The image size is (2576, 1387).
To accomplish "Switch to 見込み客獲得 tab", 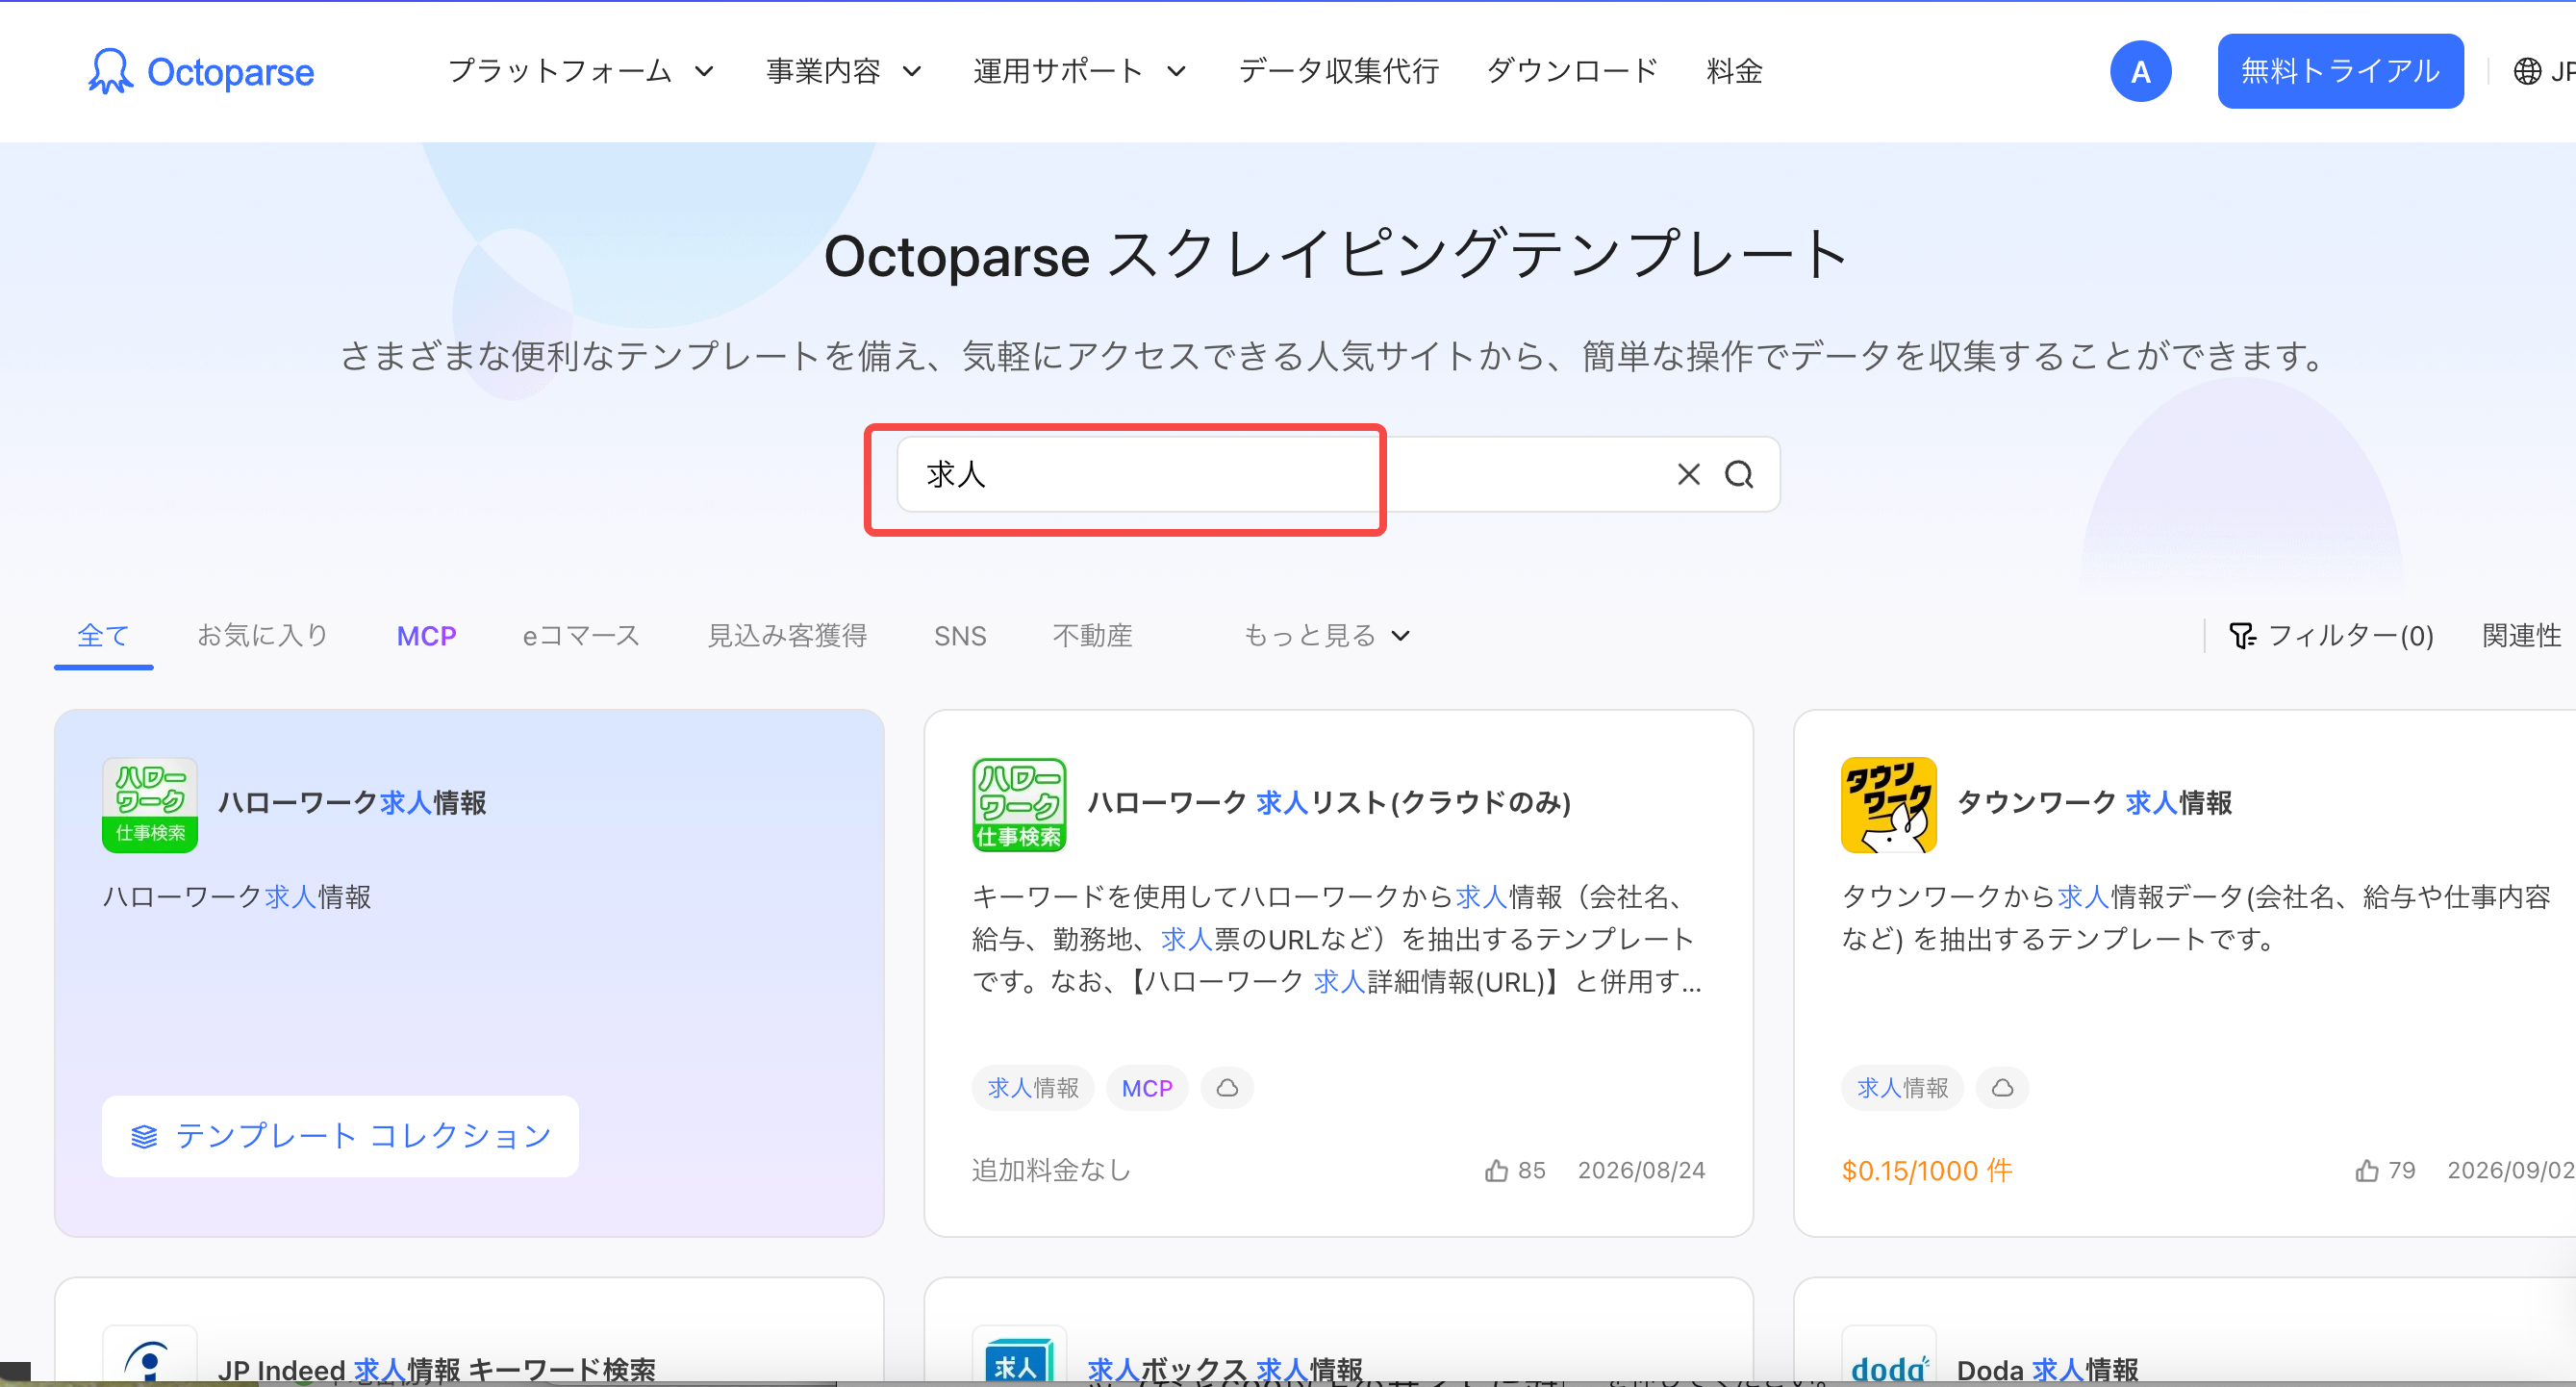I will [787, 635].
